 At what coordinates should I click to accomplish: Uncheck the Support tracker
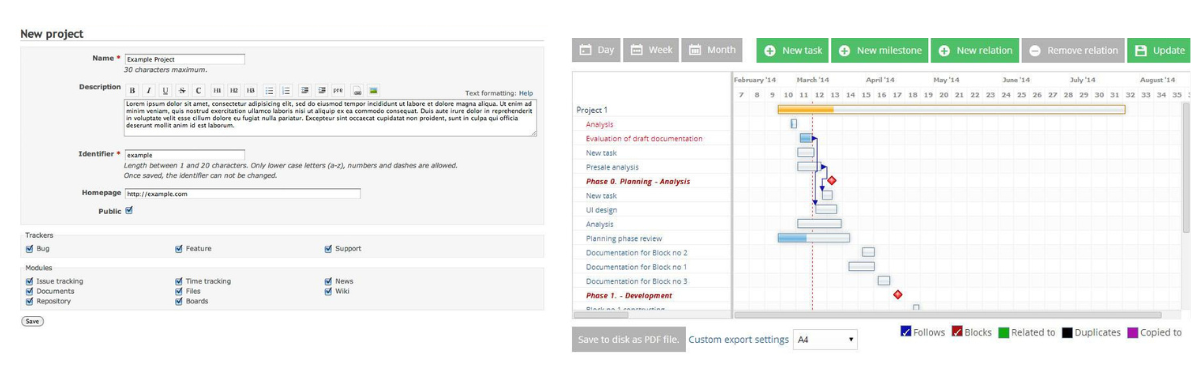[x=328, y=248]
